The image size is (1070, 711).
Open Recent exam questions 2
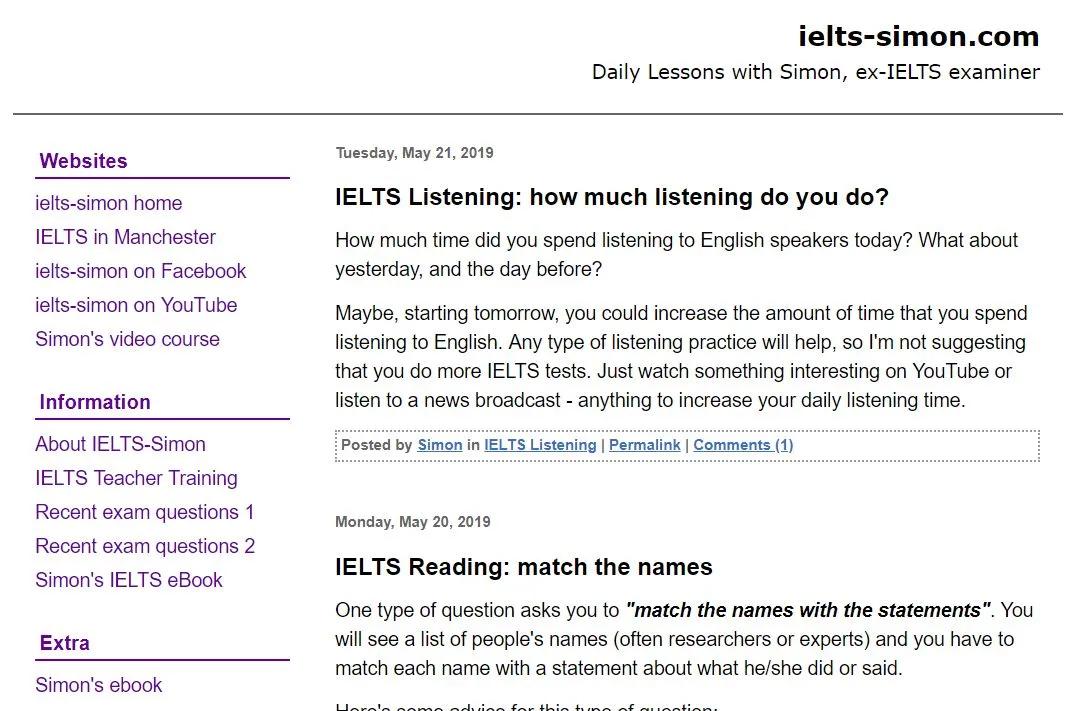coord(145,547)
